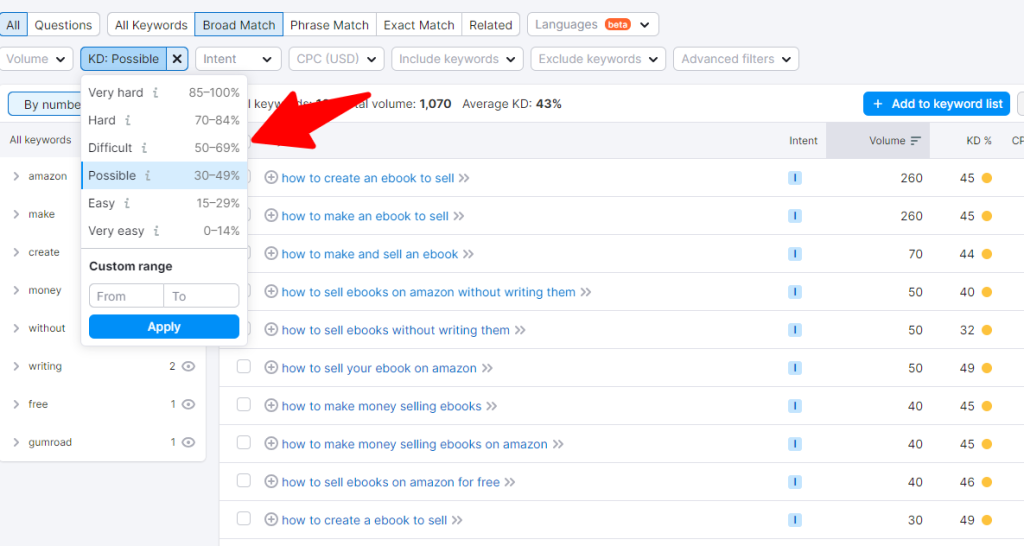Image resolution: width=1024 pixels, height=546 pixels.
Task: Switch to Related tab
Action: [490, 25]
